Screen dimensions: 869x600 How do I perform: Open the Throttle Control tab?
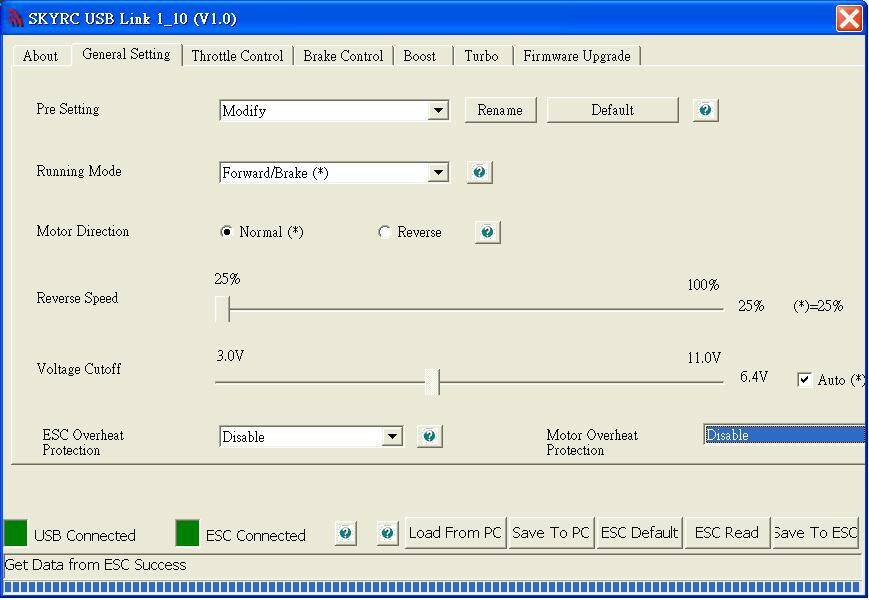pos(237,56)
